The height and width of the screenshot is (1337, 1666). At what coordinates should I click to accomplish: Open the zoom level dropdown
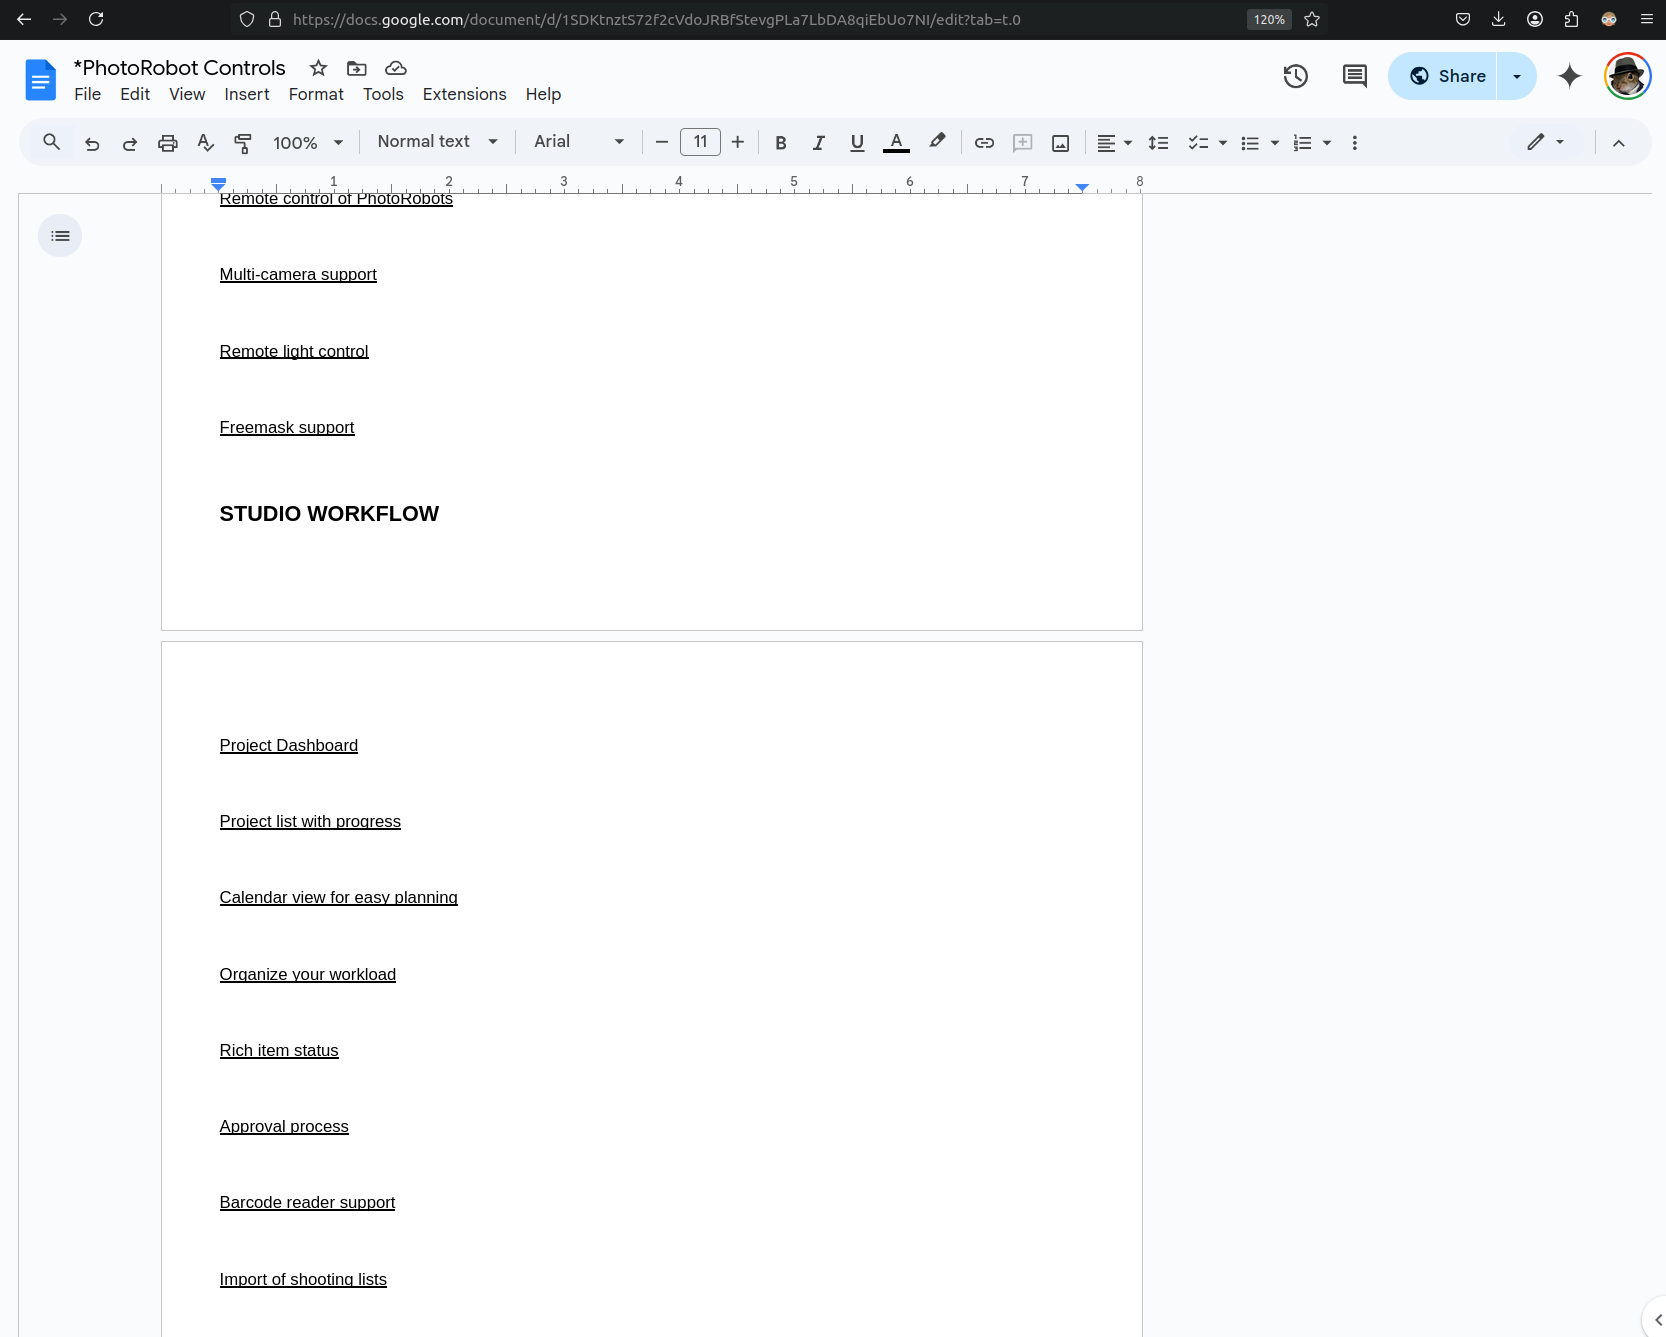(x=308, y=143)
